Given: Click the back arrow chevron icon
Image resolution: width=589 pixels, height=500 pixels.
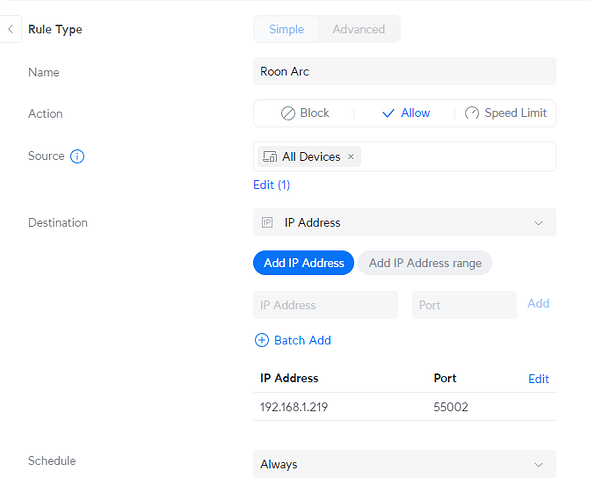Looking at the screenshot, I should click(x=11, y=29).
